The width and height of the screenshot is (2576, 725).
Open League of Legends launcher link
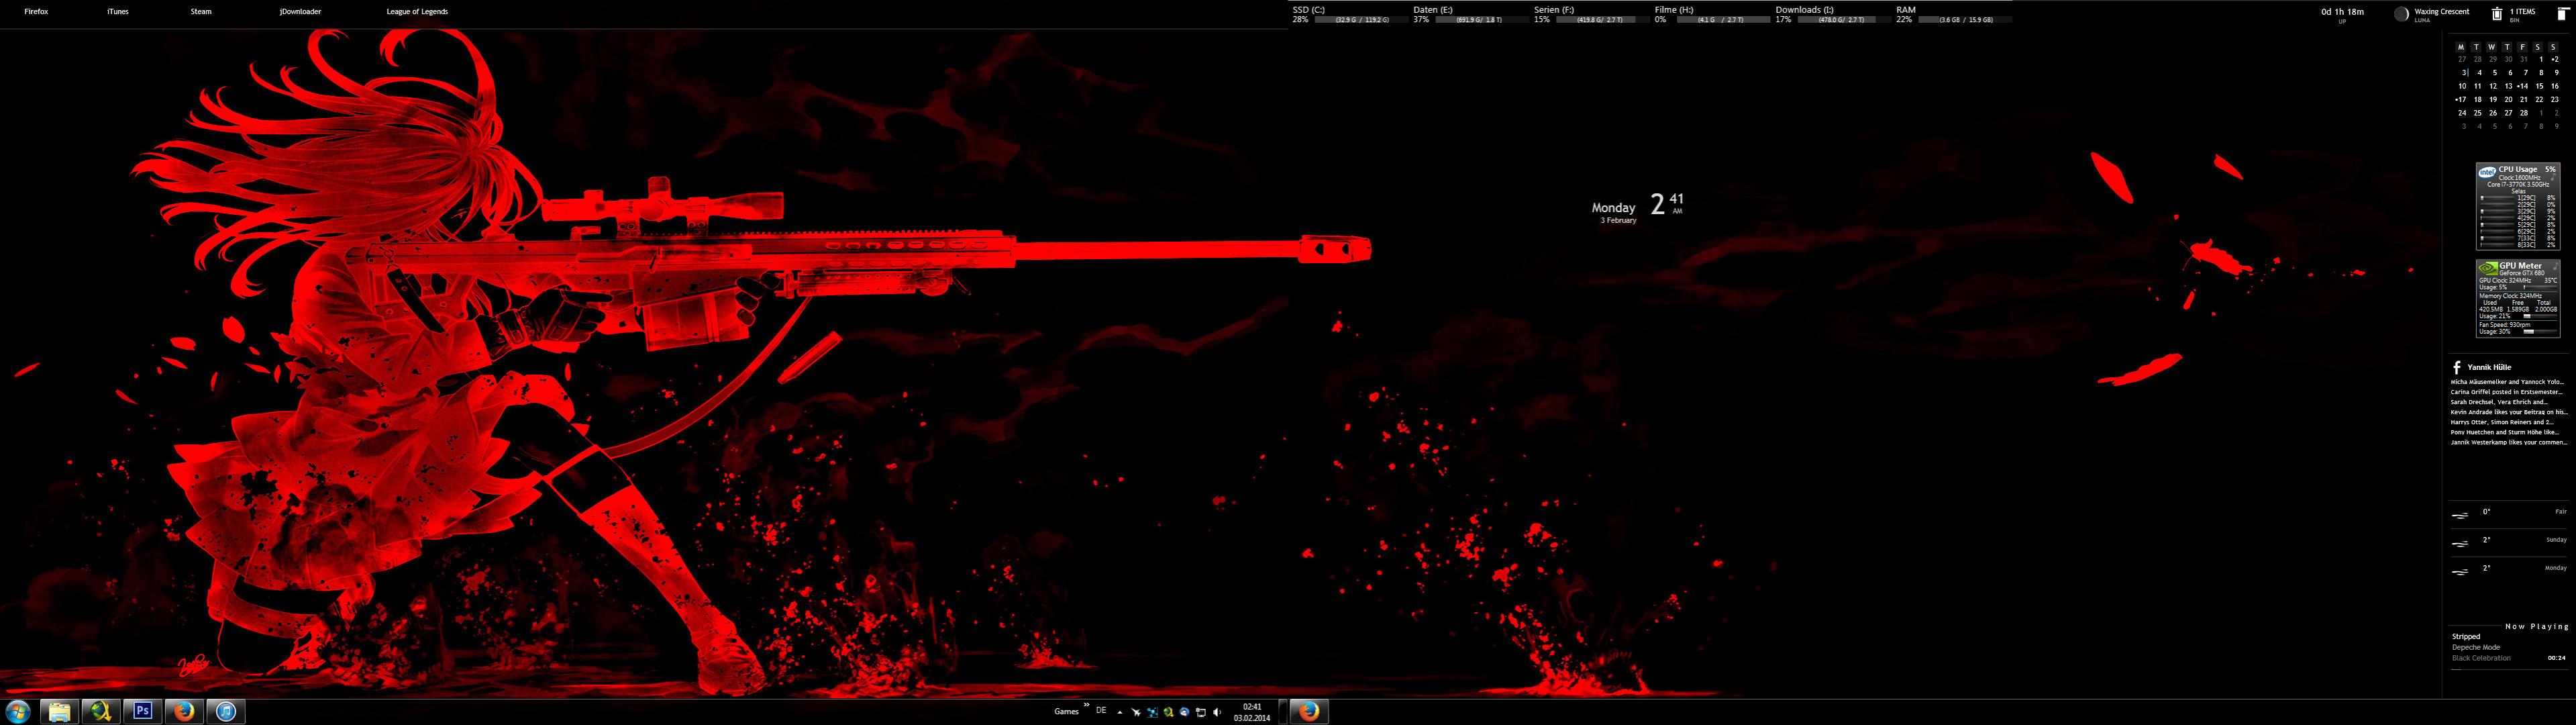coord(417,12)
